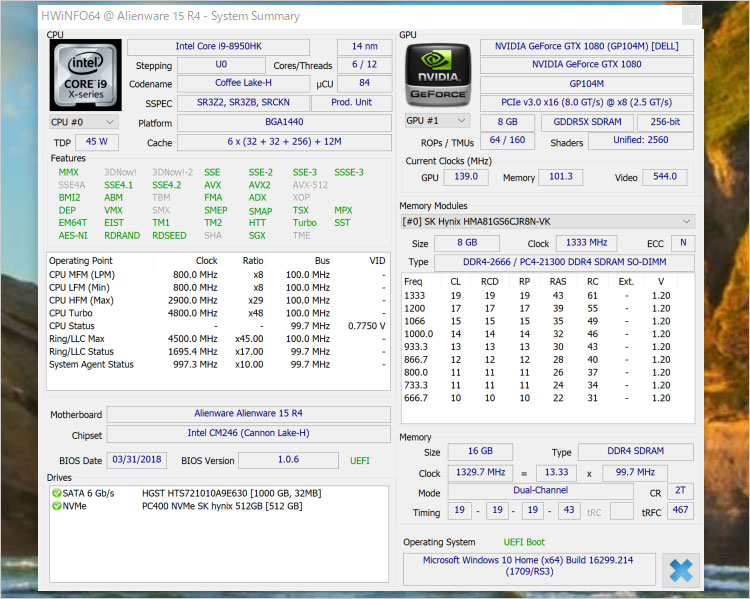Expand the SK Hynix memory module dropdown
The image size is (750, 599).
click(547, 222)
